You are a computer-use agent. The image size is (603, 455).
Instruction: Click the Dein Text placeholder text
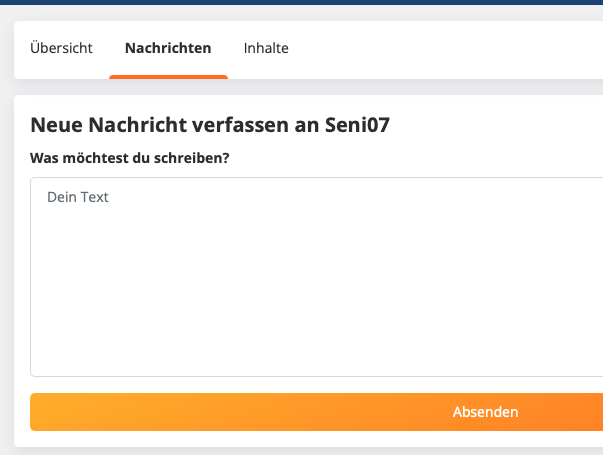point(78,197)
